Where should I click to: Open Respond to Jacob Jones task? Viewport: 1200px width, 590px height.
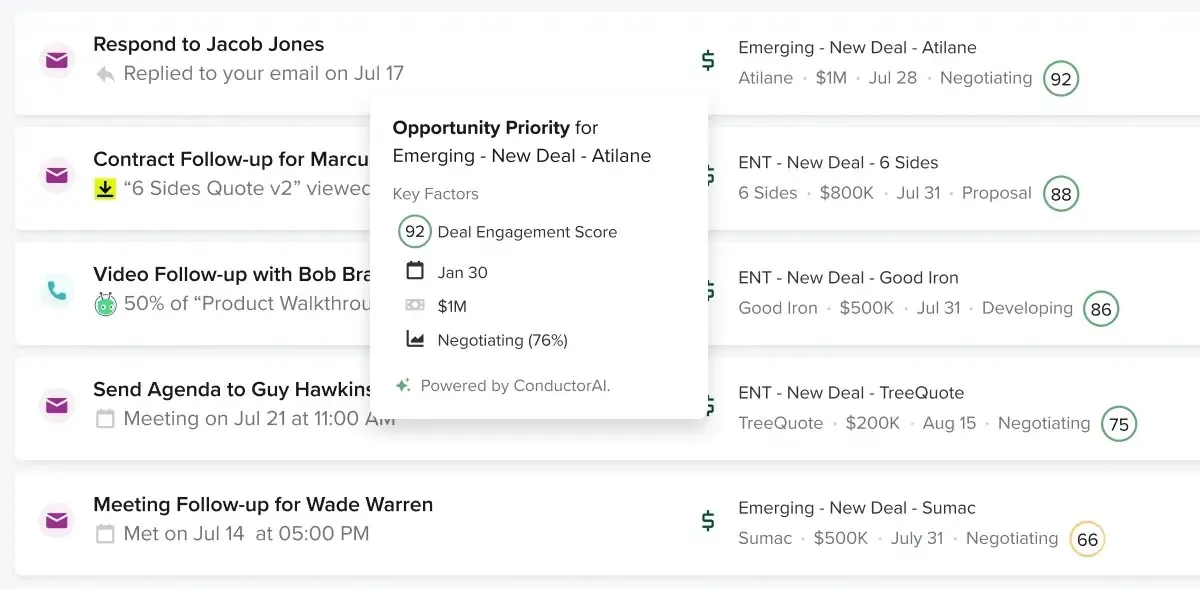208,44
